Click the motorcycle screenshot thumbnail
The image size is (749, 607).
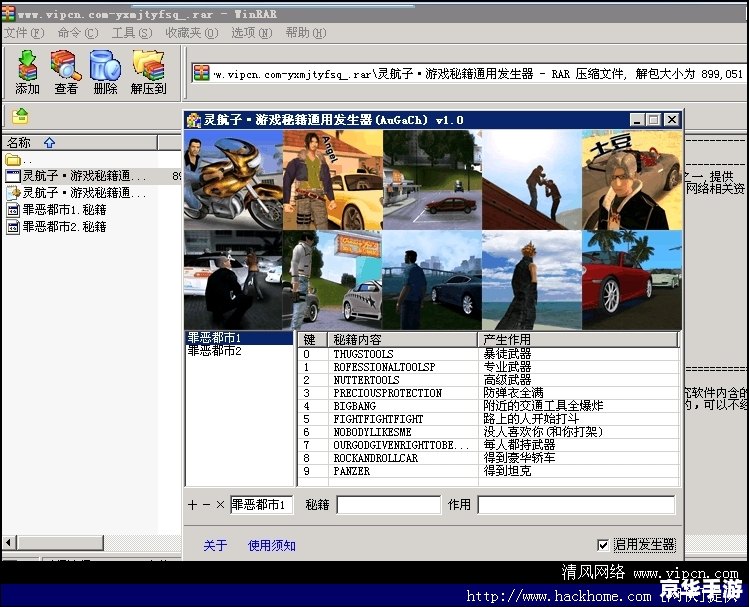click(x=234, y=180)
